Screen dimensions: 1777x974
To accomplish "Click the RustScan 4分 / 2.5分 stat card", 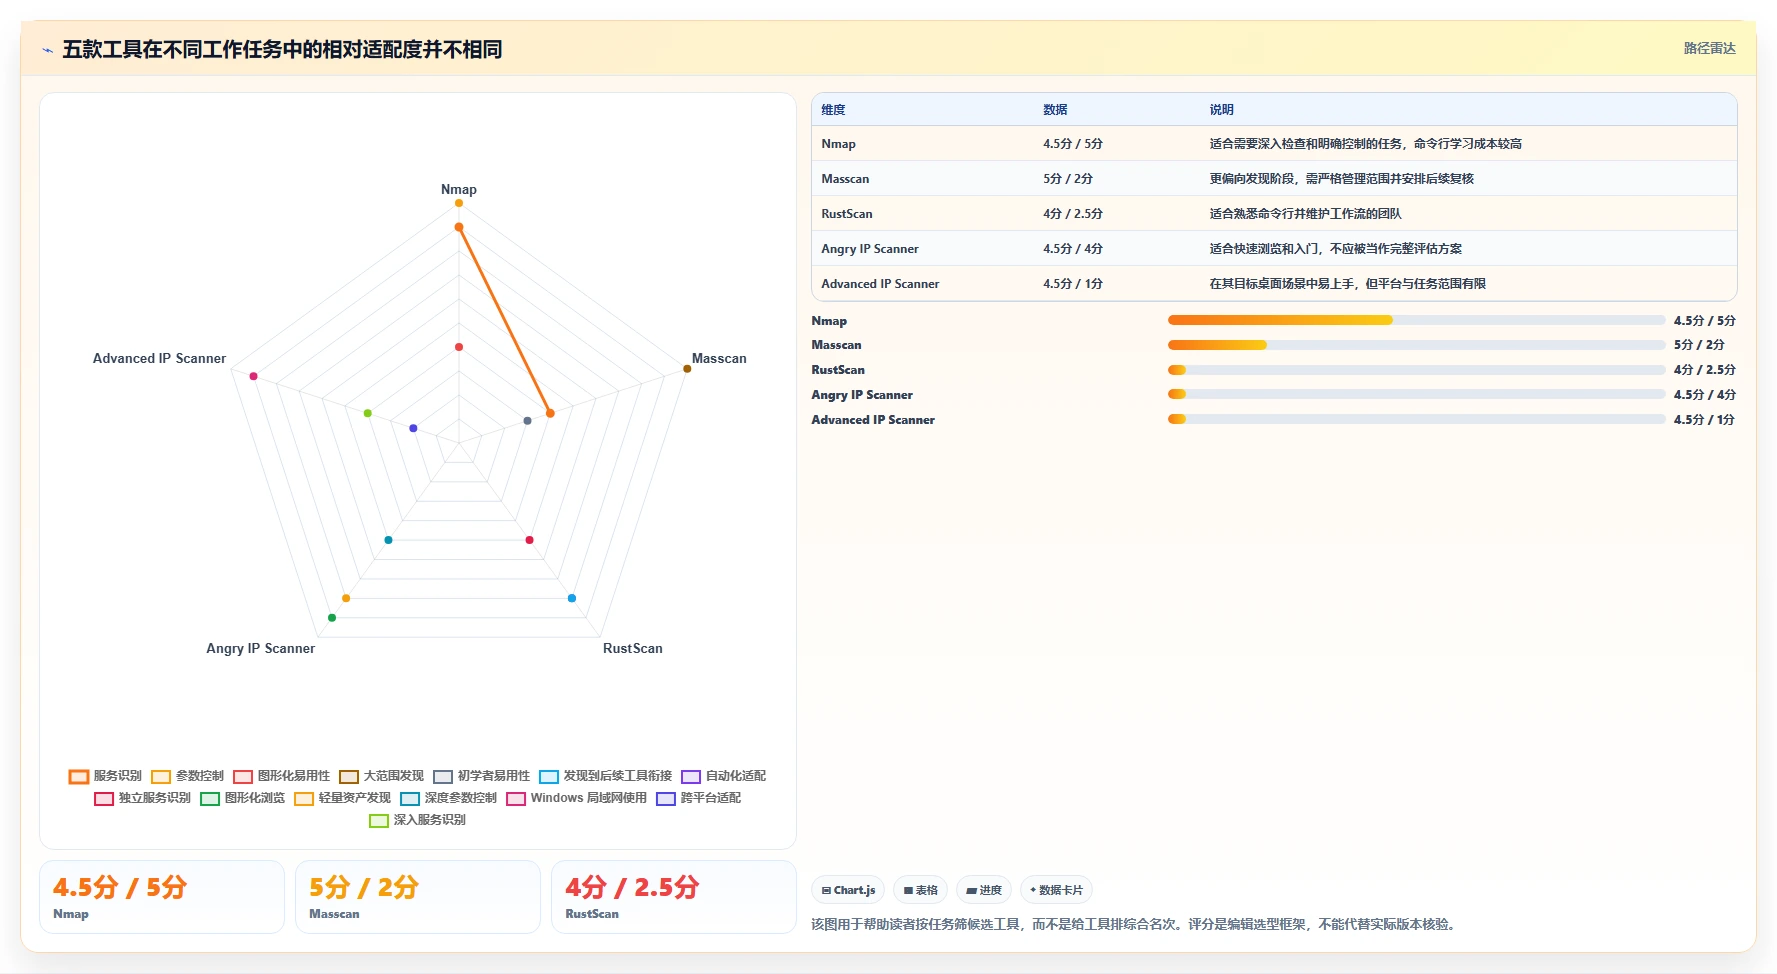I will [674, 897].
